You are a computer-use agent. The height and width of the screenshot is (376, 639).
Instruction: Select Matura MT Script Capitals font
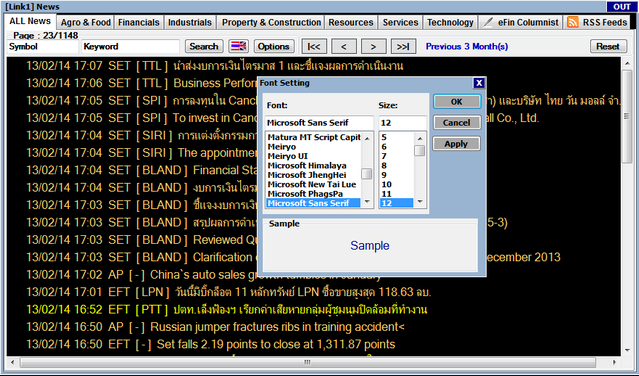click(313, 137)
